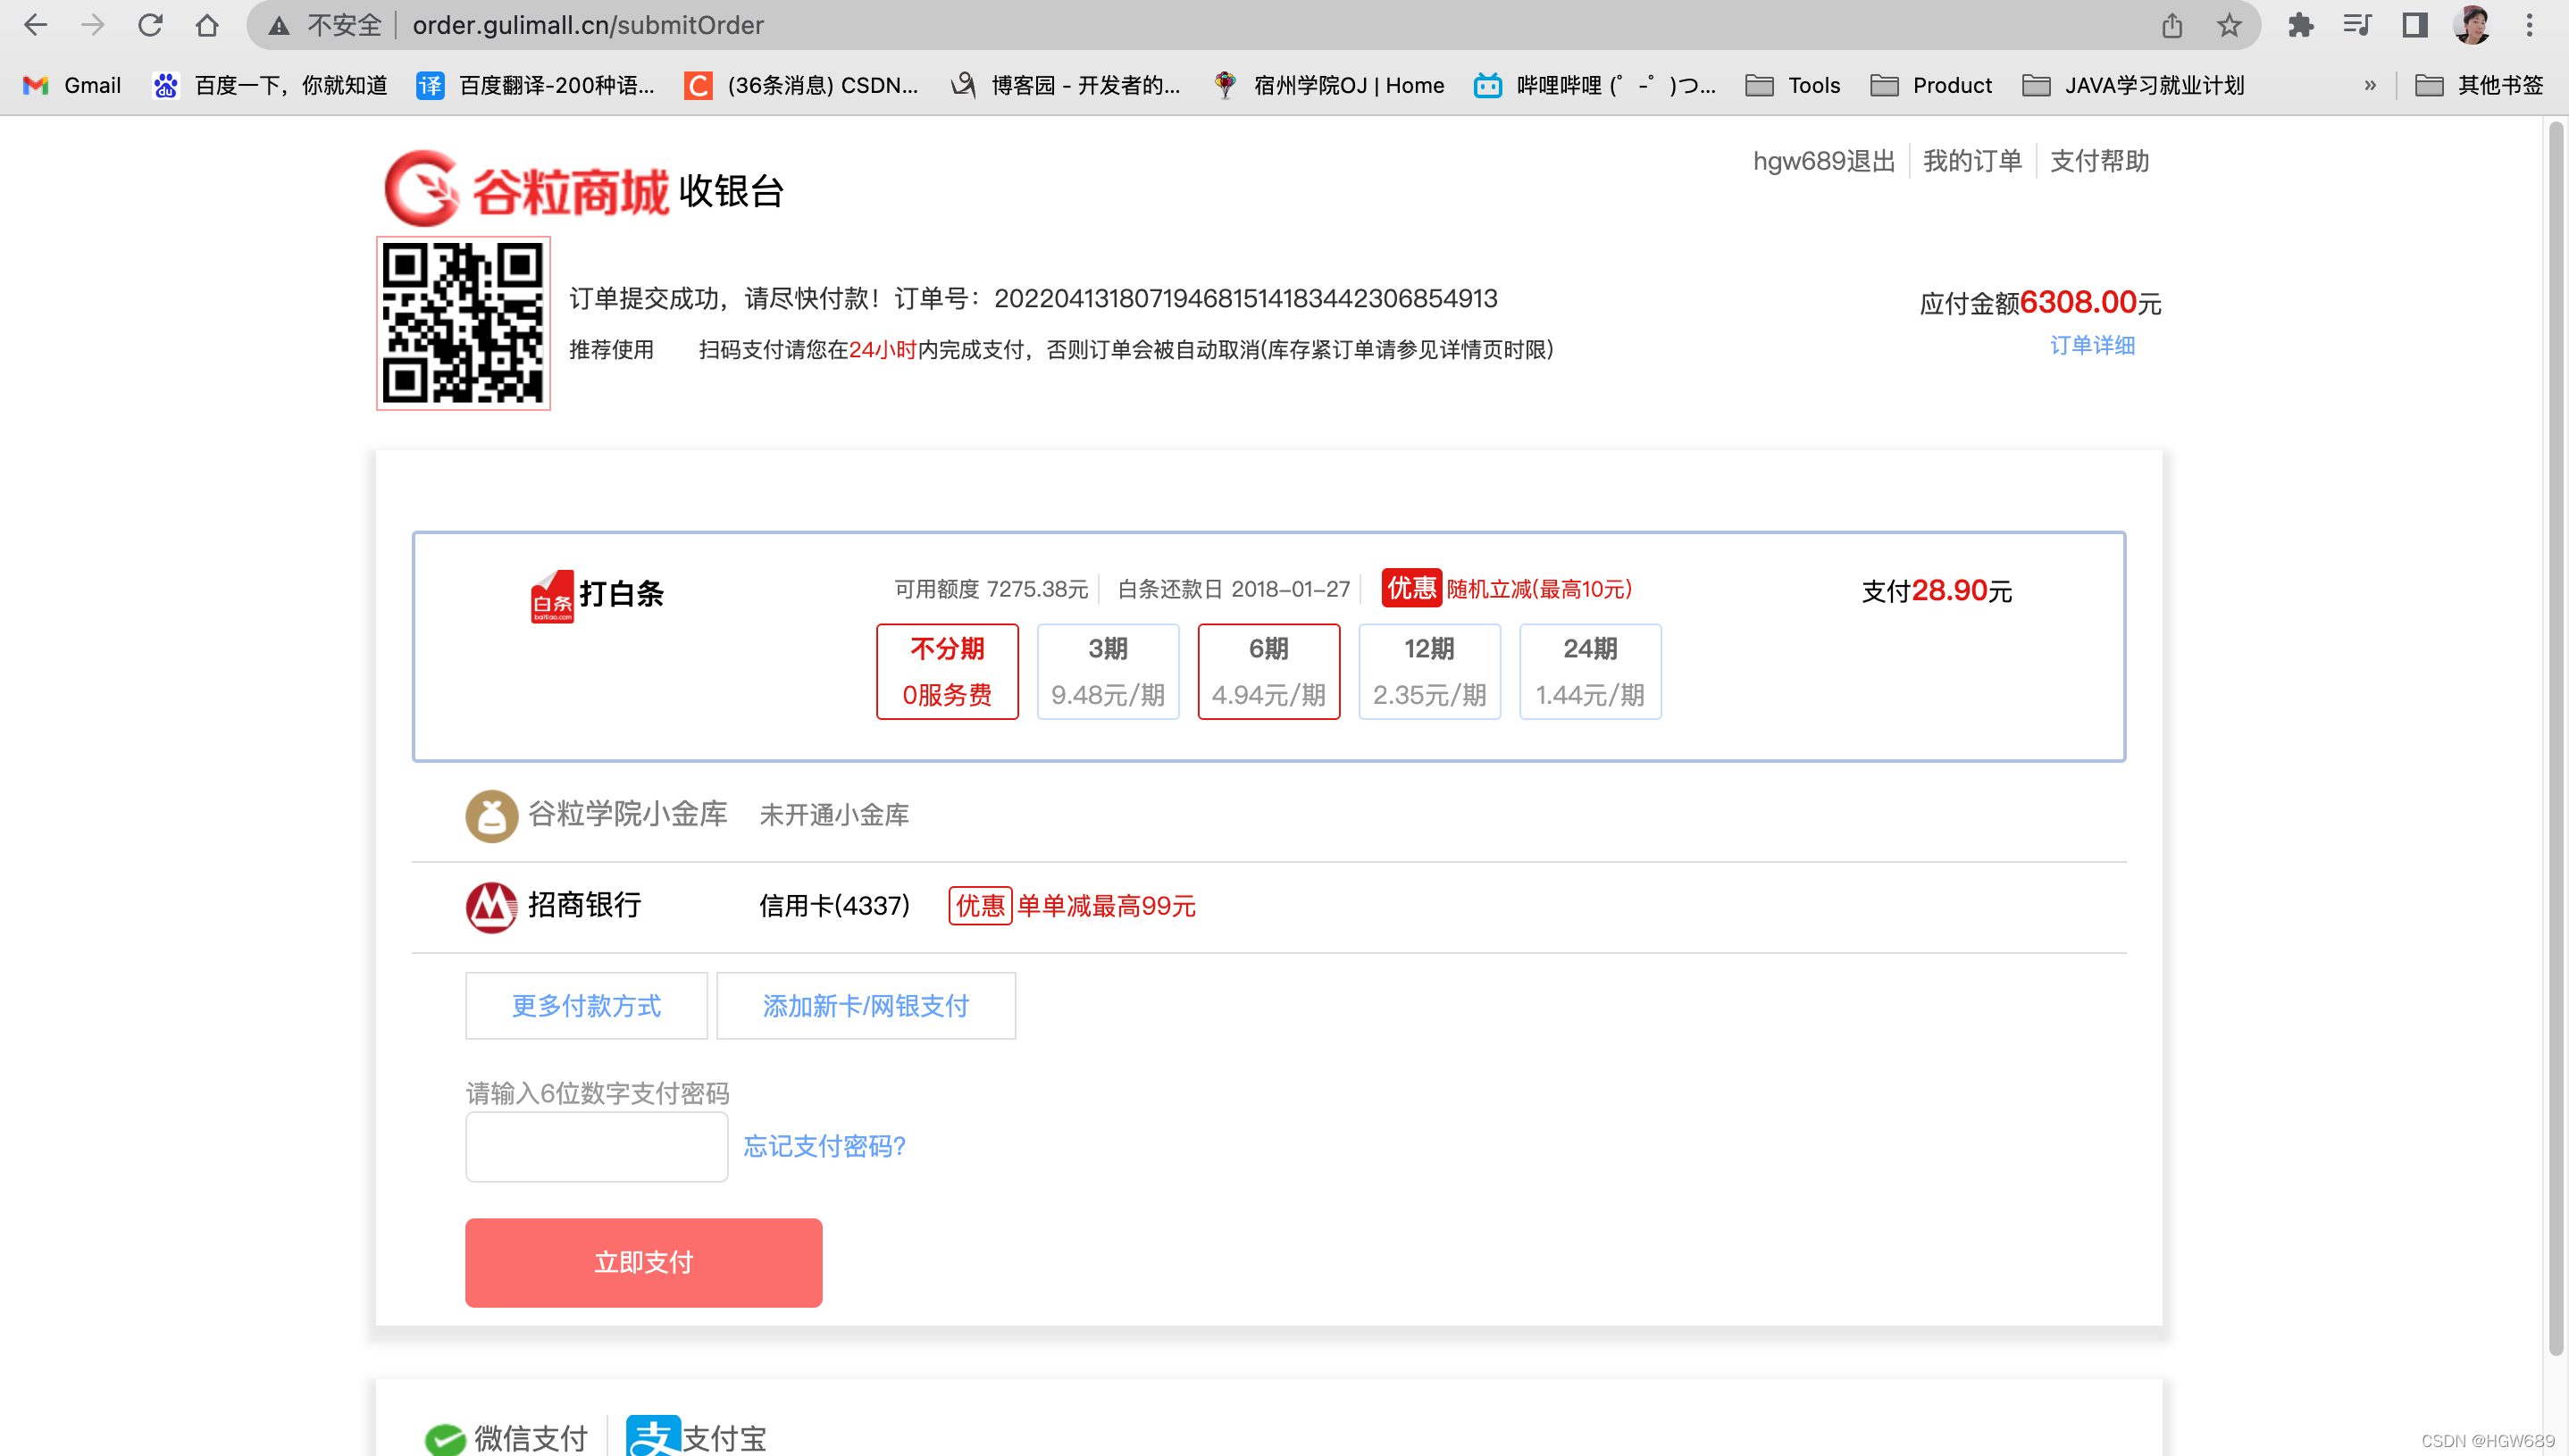Select the 3期 installment option
This screenshot has height=1456, width=2569.
coord(1107,671)
